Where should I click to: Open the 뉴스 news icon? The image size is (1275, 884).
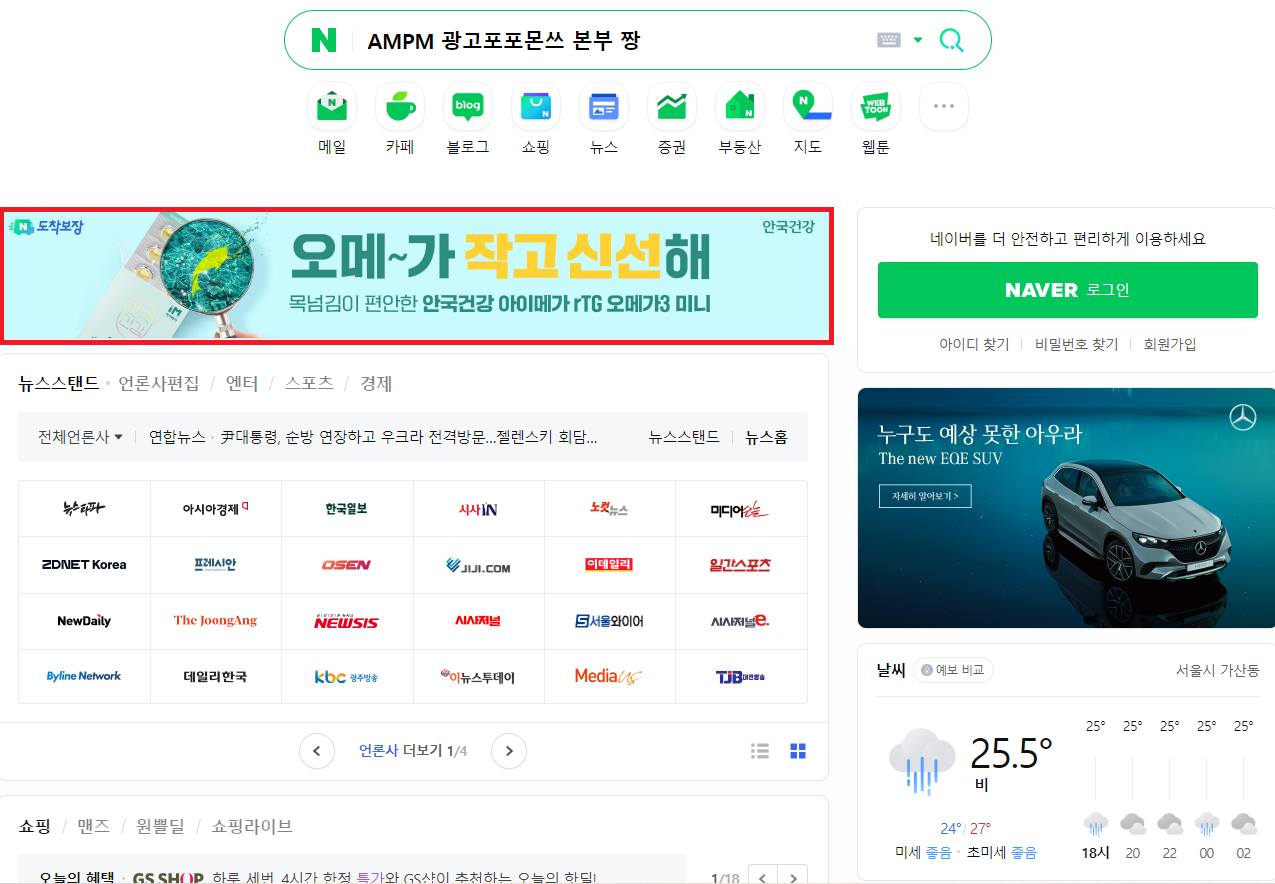pos(604,106)
